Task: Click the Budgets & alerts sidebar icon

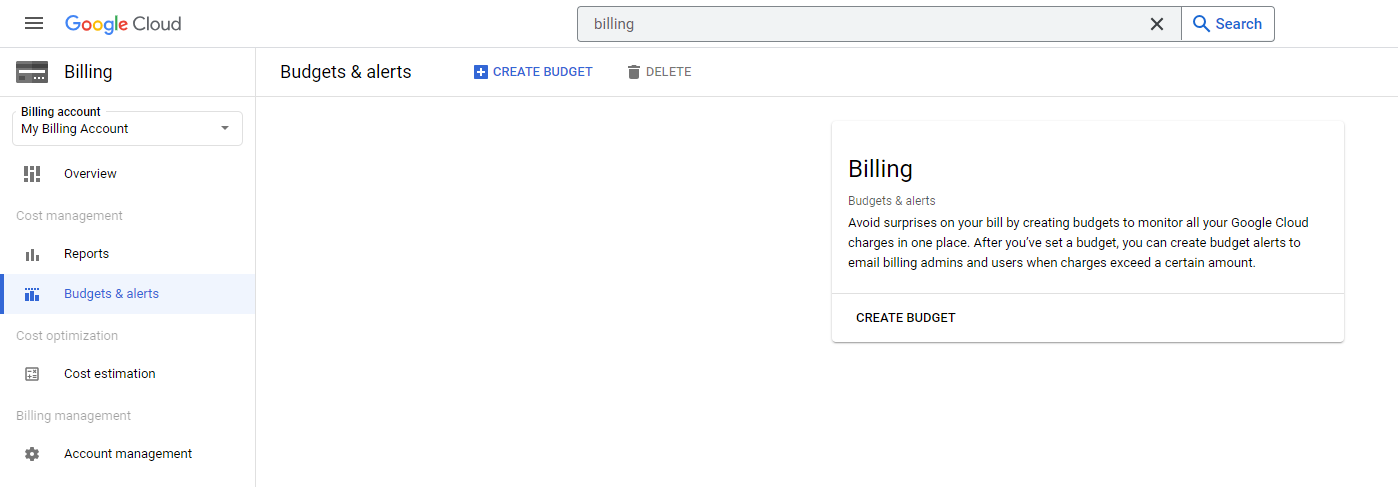Action: tap(32, 294)
